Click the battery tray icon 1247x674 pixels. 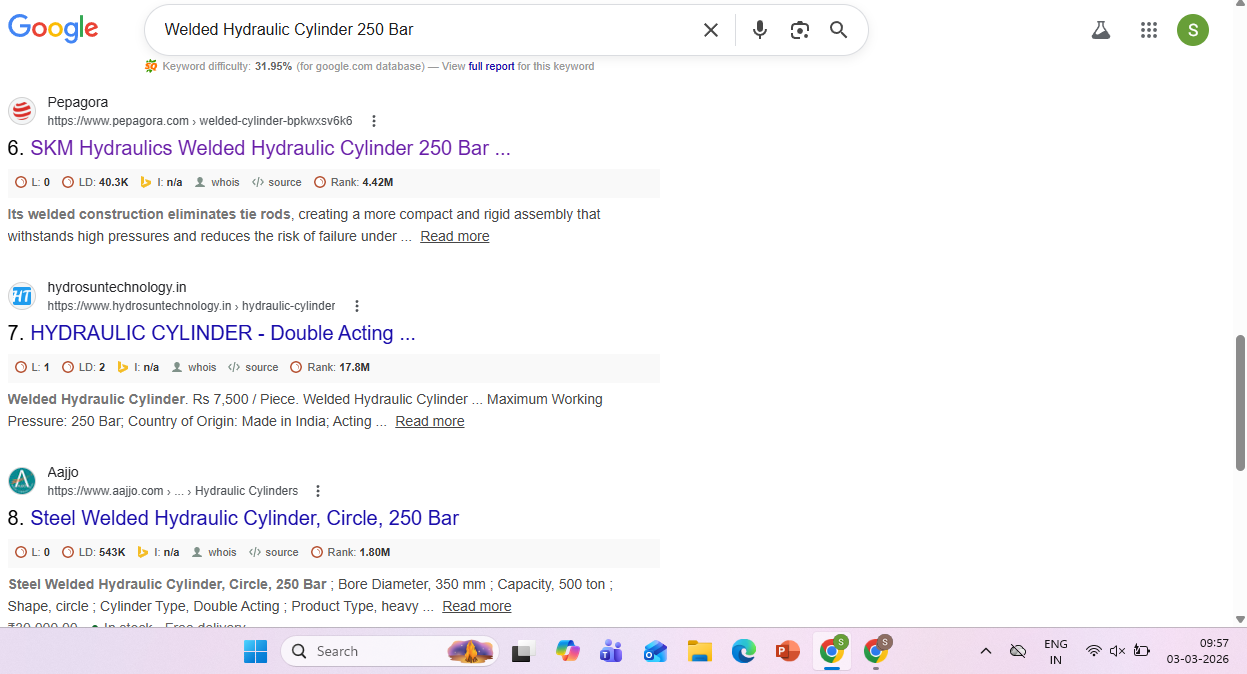[x=1141, y=651]
